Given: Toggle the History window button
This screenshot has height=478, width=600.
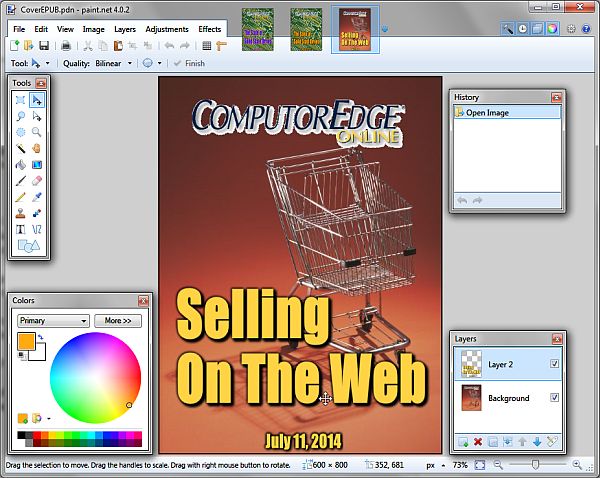Looking at the screenshot, I should pyautogui.click(x=522, y=29).
